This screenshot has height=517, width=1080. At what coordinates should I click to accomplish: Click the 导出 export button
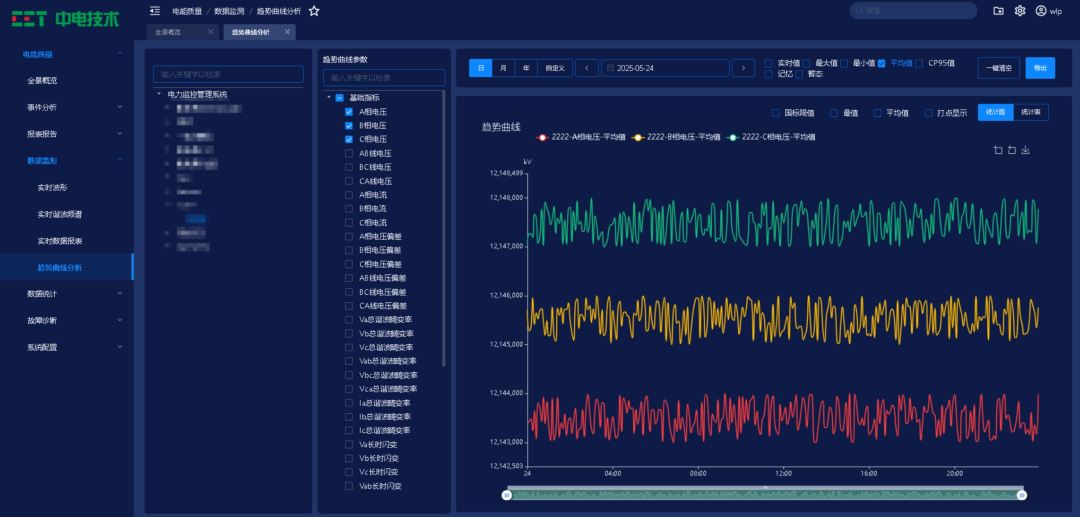click(x=1040, y=68)
